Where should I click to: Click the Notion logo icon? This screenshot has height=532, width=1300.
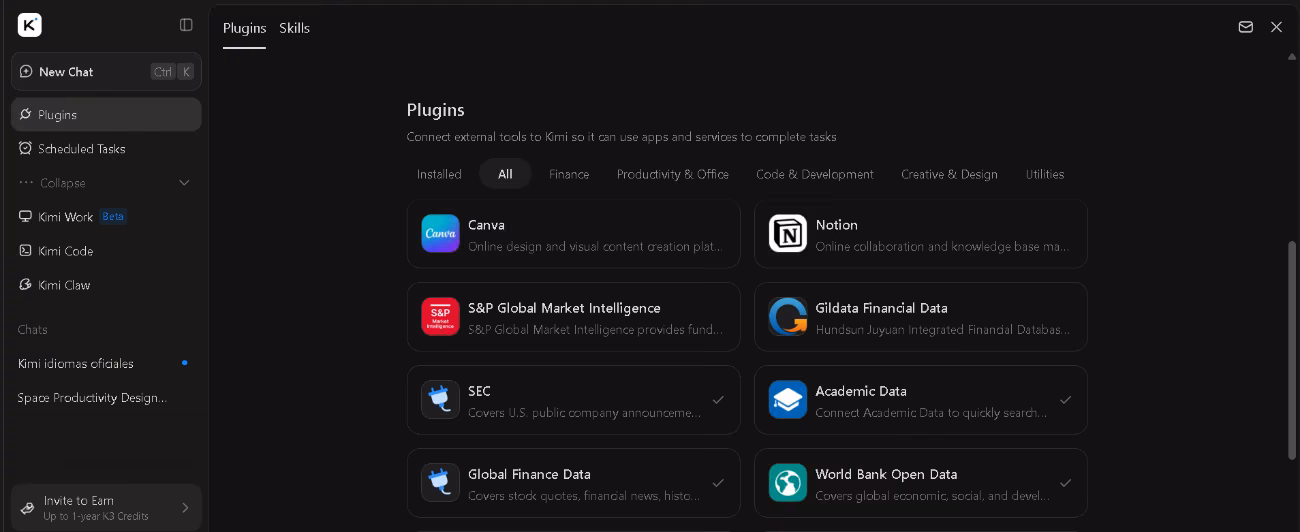point(788,233)
